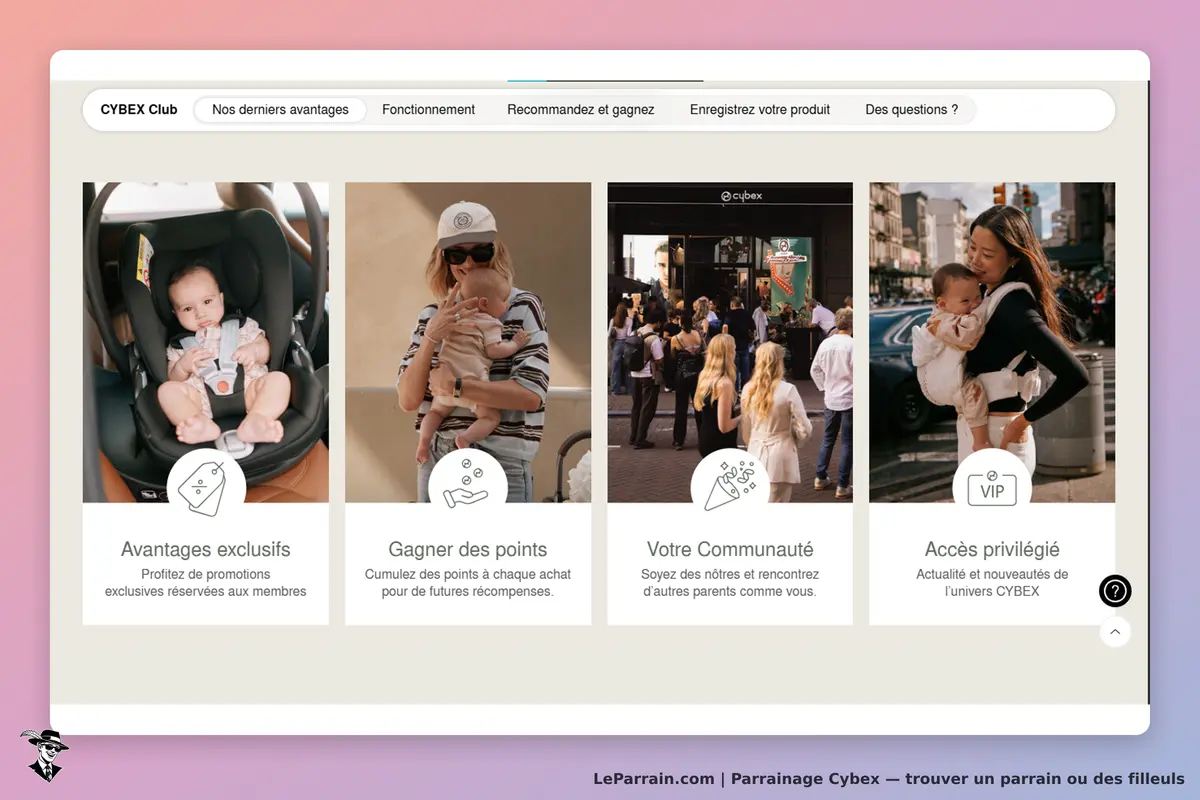Open the baby in car seat photo
Viewport: 1200px width, 800px height.
(x=205, y=342)
